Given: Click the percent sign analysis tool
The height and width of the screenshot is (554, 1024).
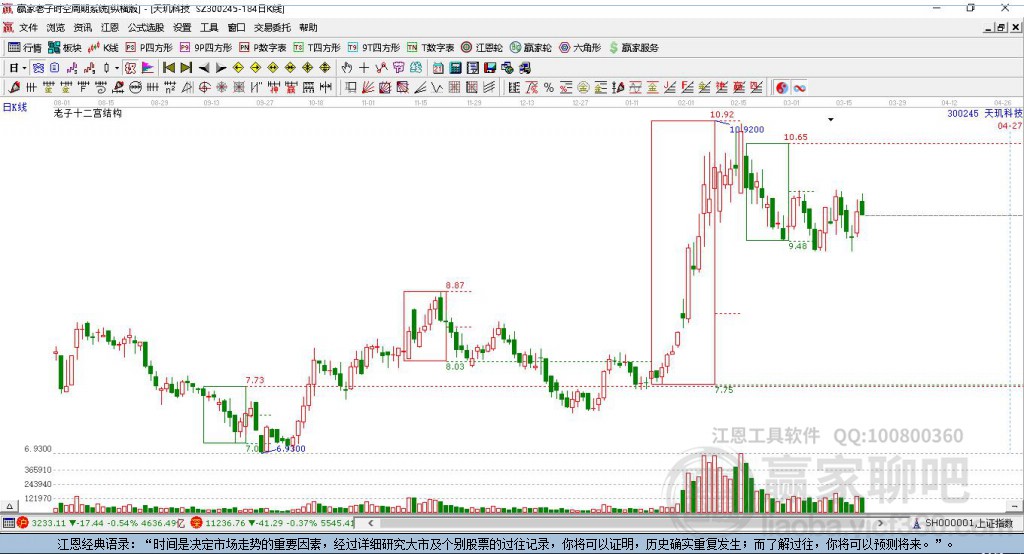Looking at the screenshot, I should (549, 88).
